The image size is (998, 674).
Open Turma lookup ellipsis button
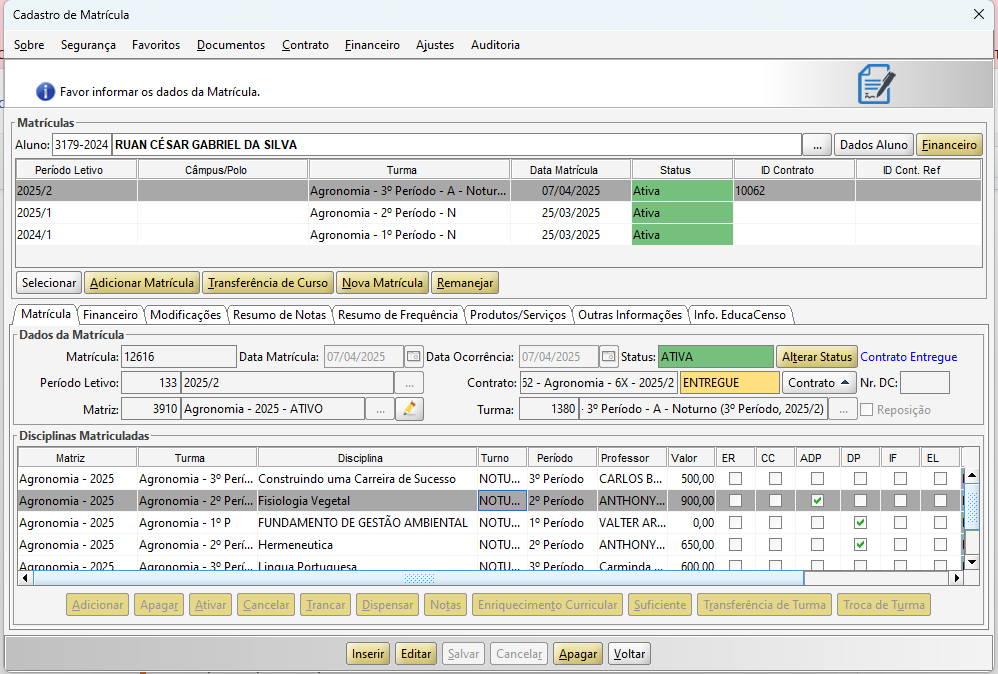coord(843,409)
